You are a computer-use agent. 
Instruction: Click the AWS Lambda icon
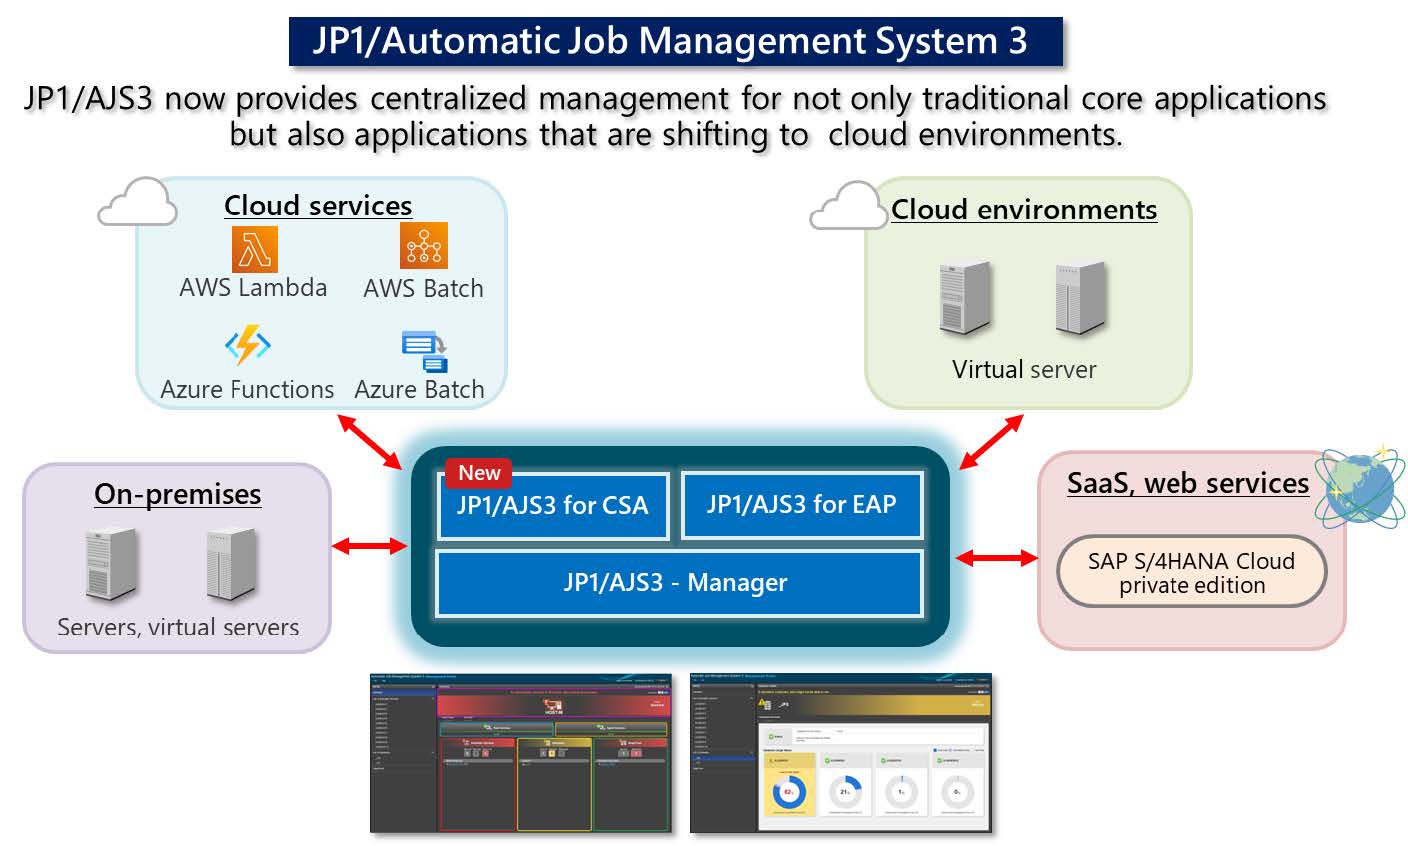point(254,249)
